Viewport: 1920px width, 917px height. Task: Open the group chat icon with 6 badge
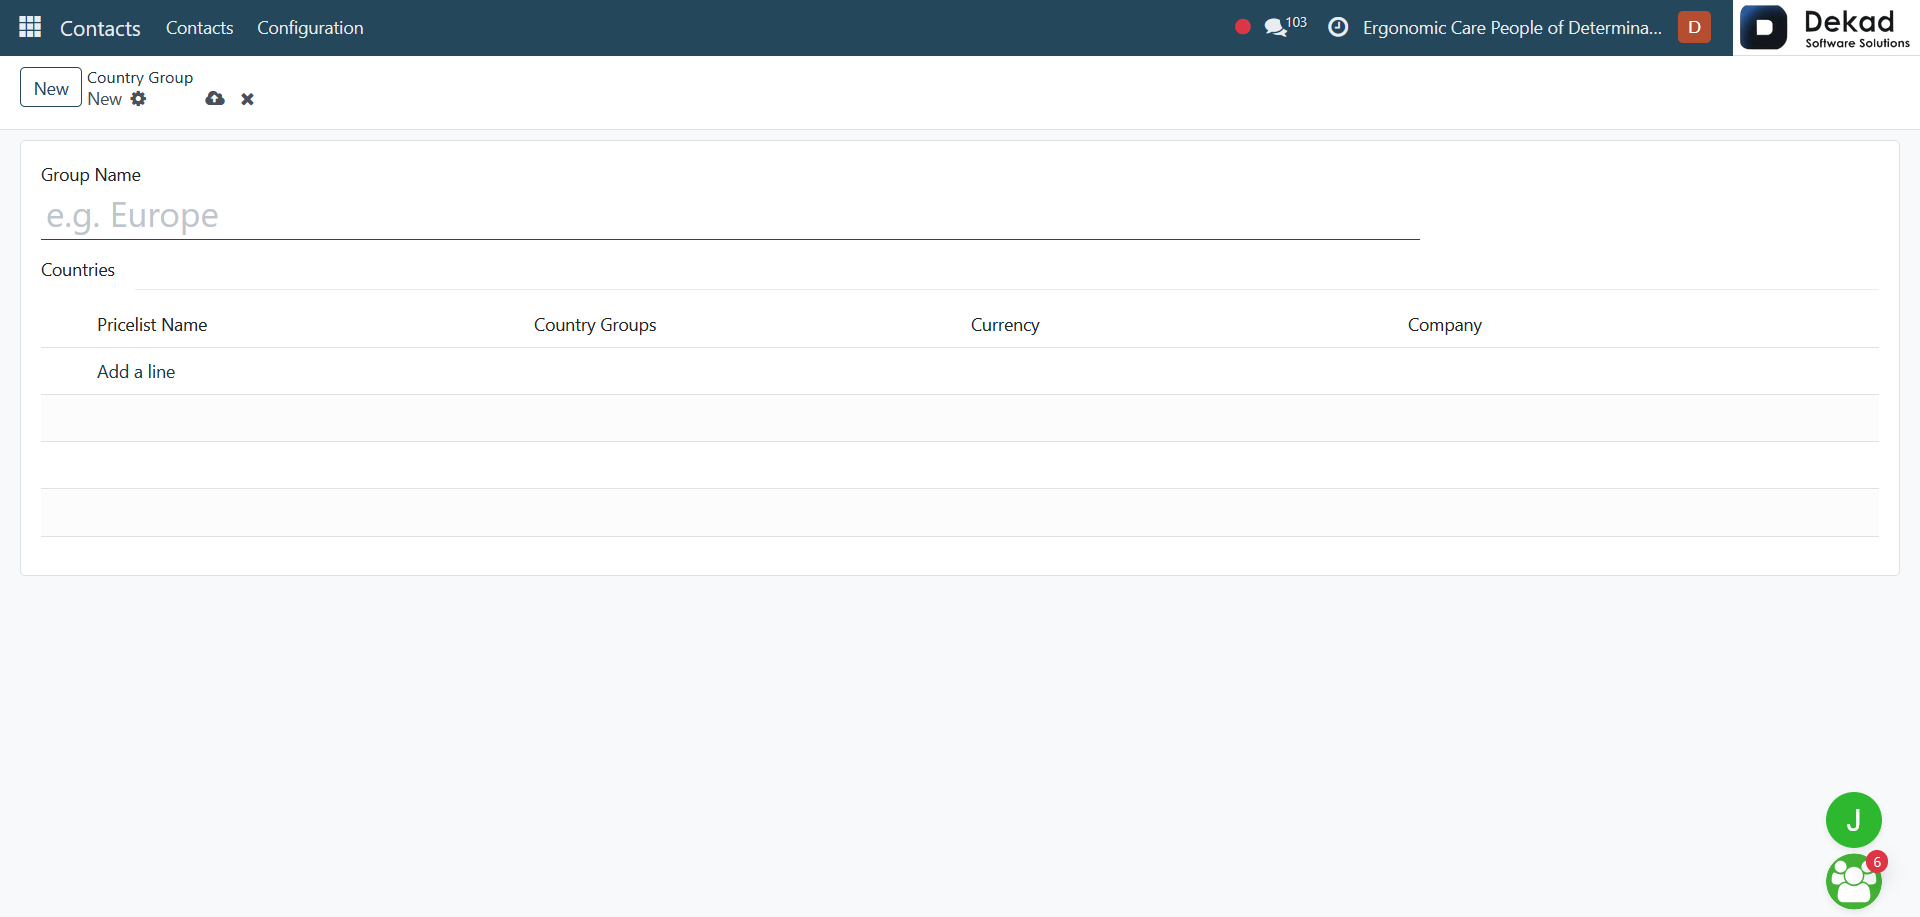point(1853,881)
